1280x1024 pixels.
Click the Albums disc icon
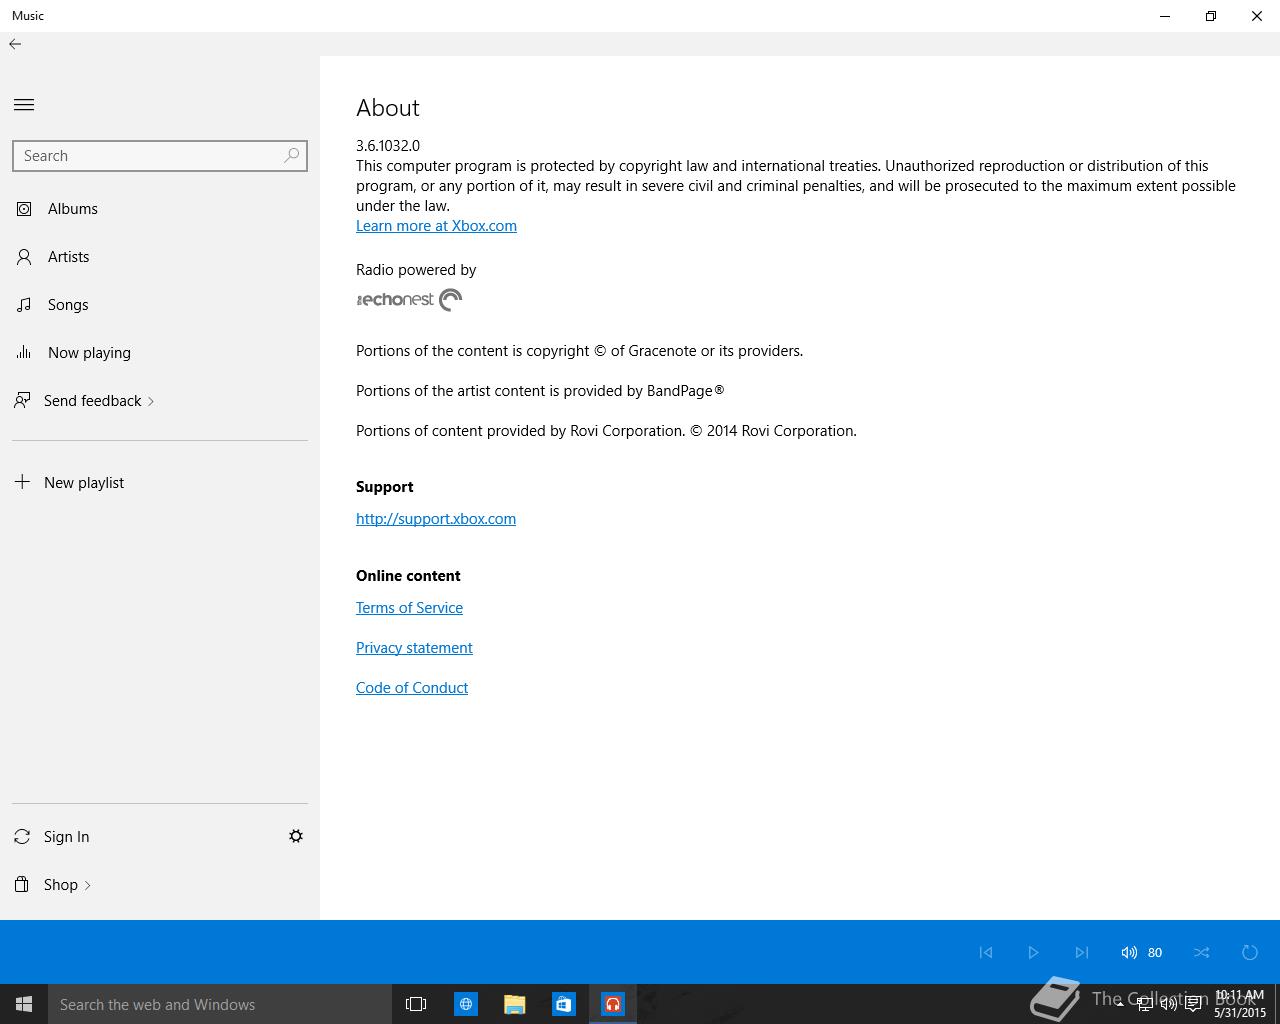tap(24, 209)
